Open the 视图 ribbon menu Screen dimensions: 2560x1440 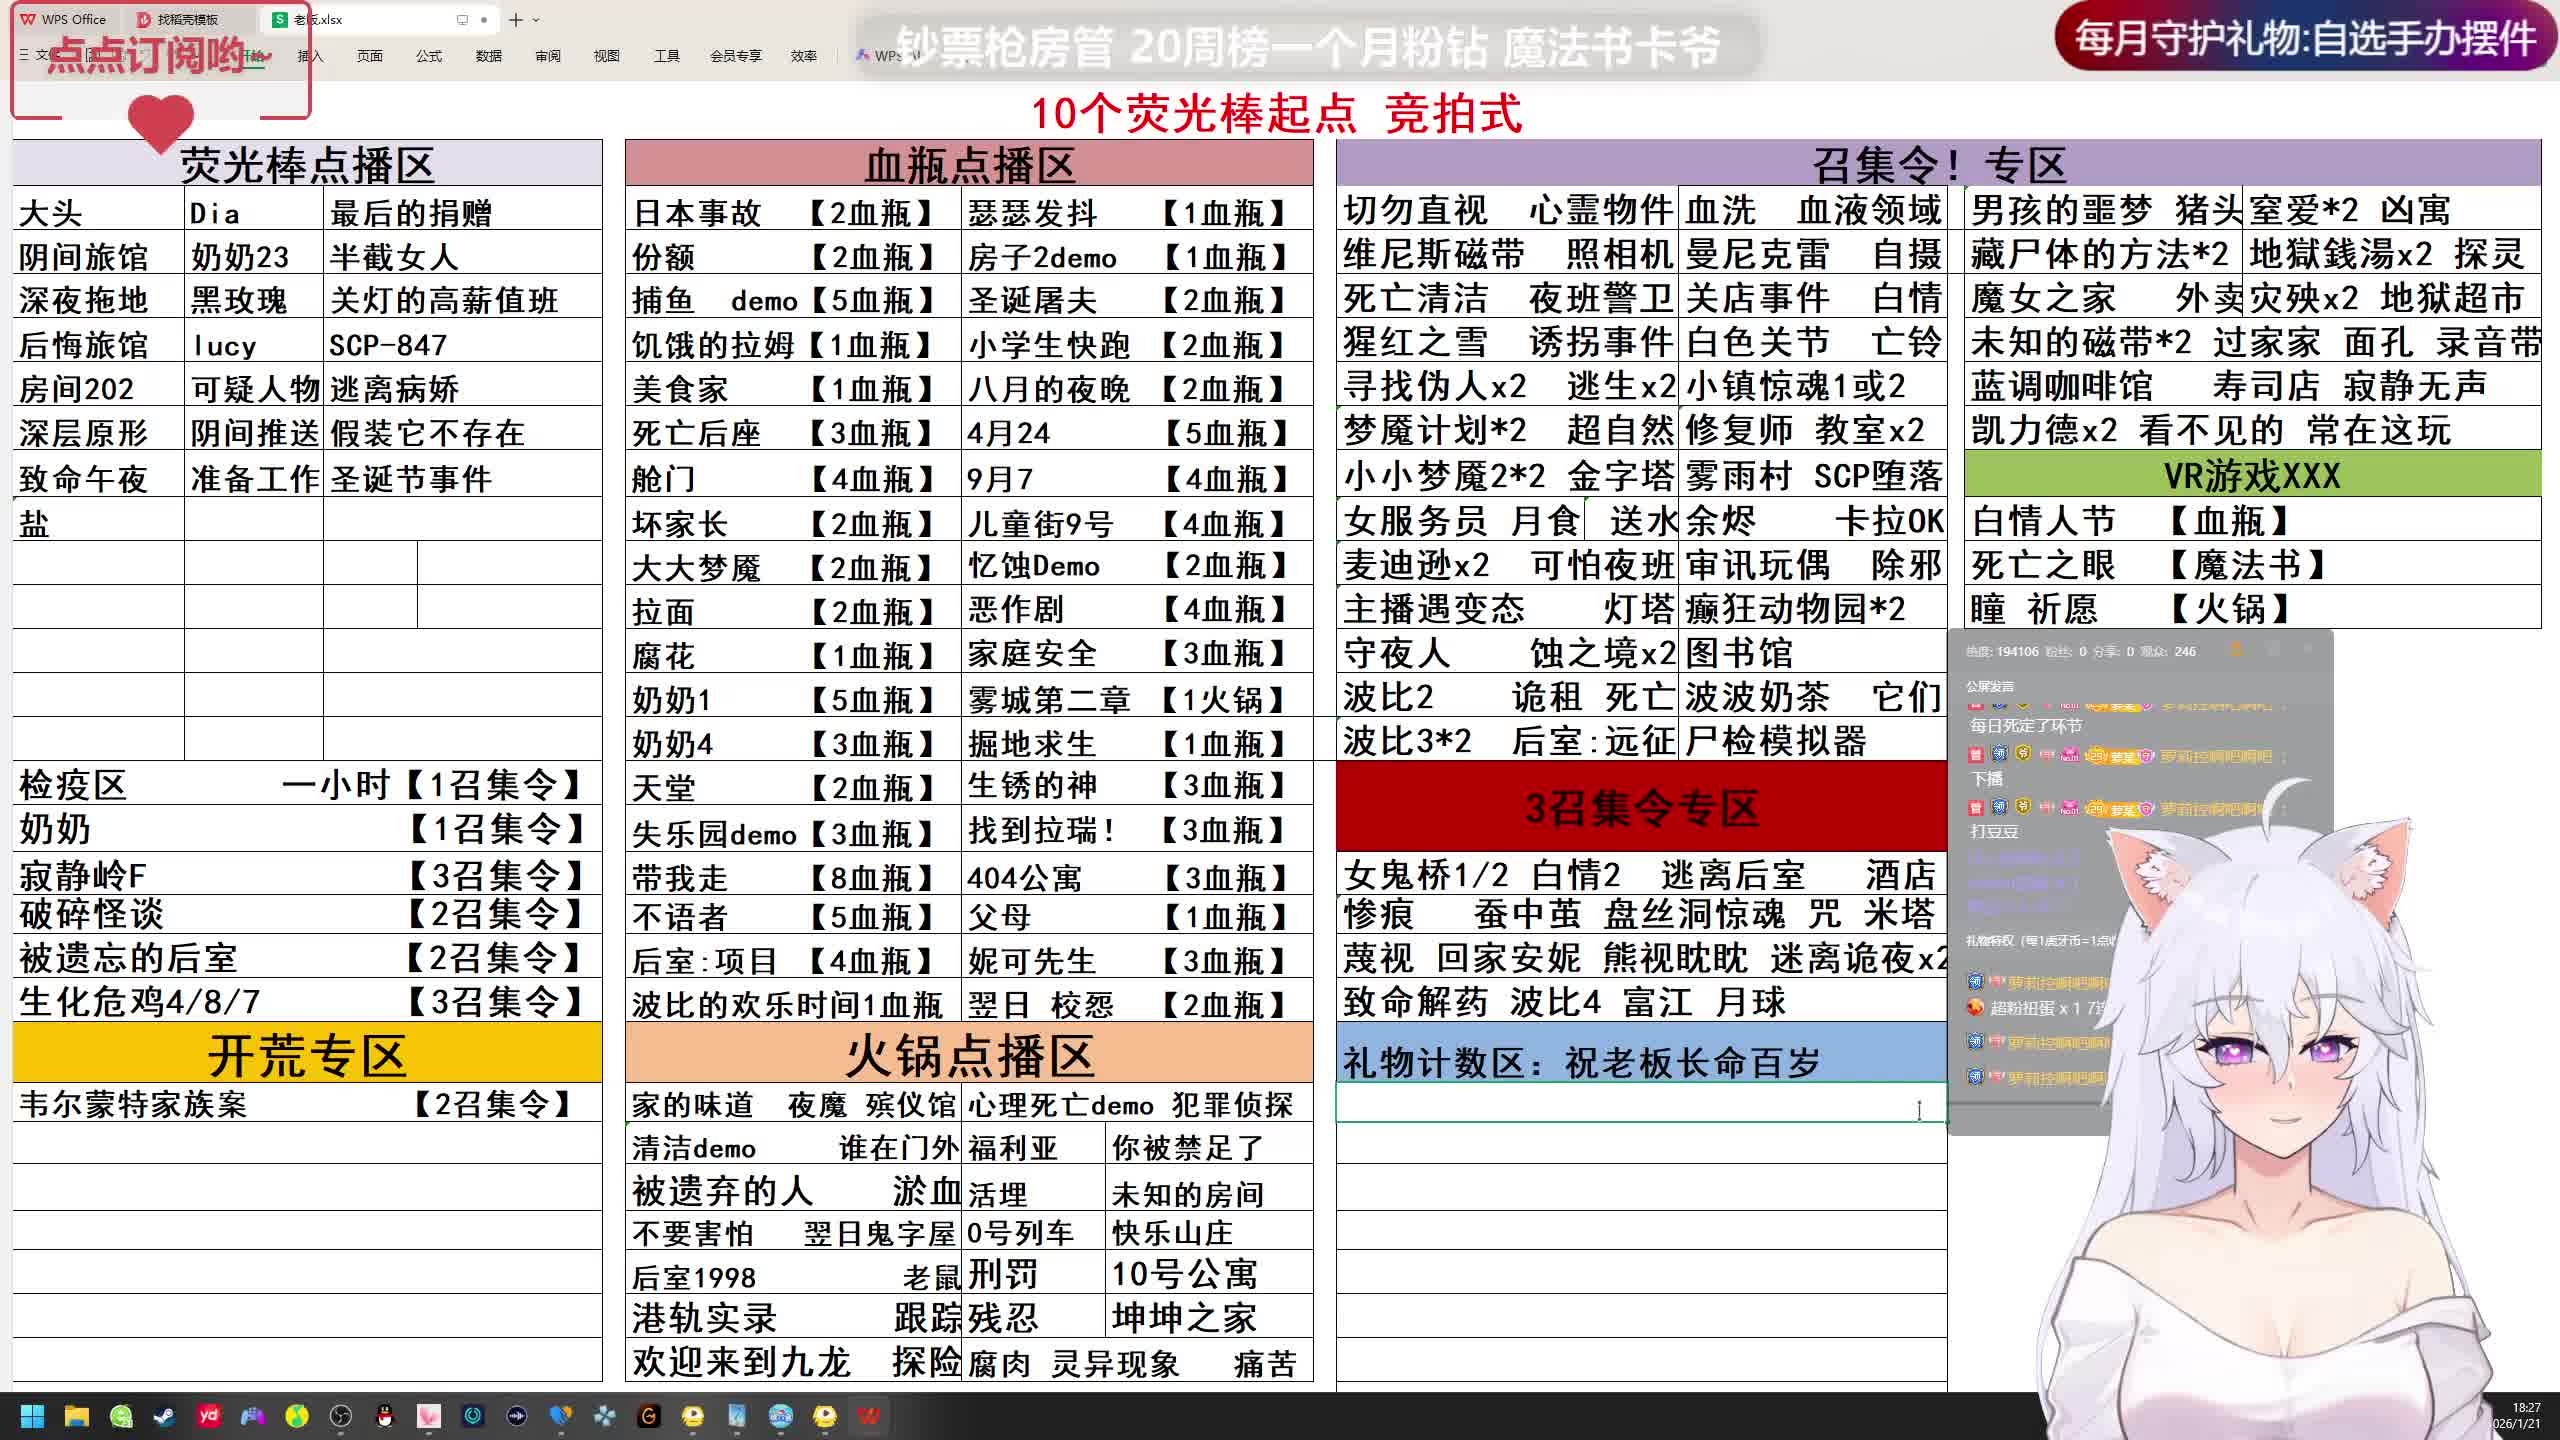(606, 56)
